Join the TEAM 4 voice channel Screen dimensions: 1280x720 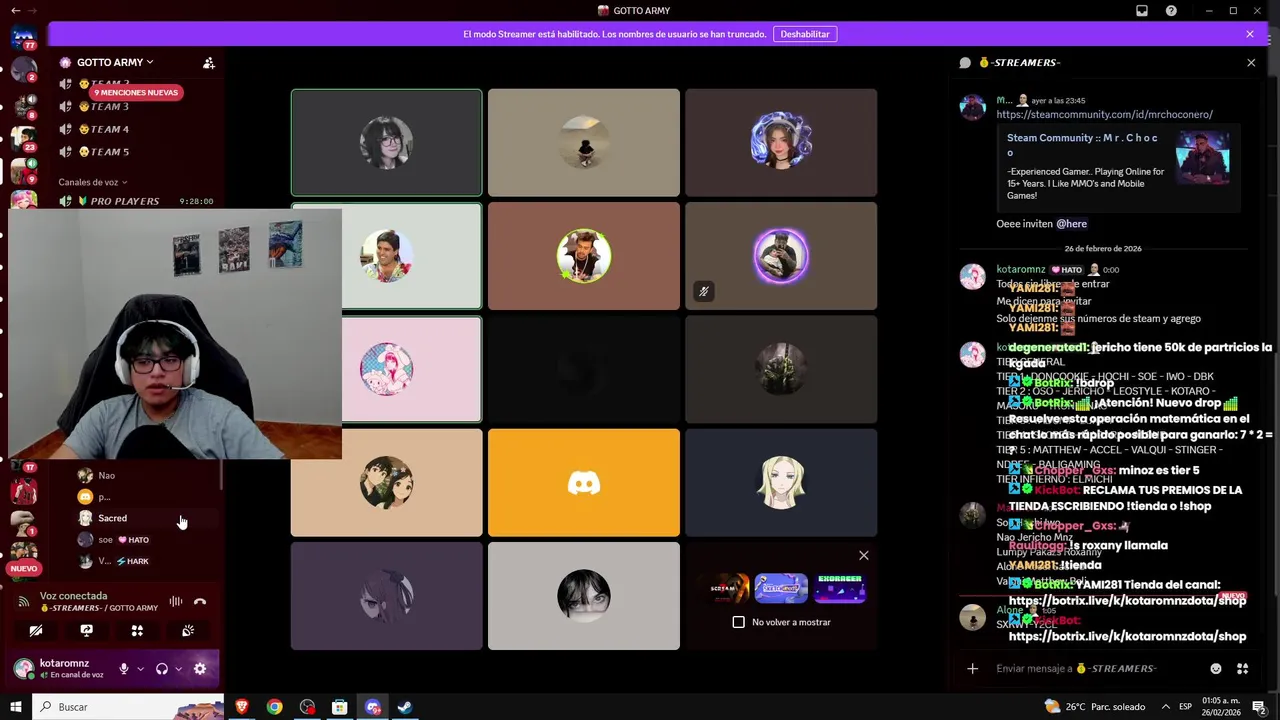(x=136, y=129)
